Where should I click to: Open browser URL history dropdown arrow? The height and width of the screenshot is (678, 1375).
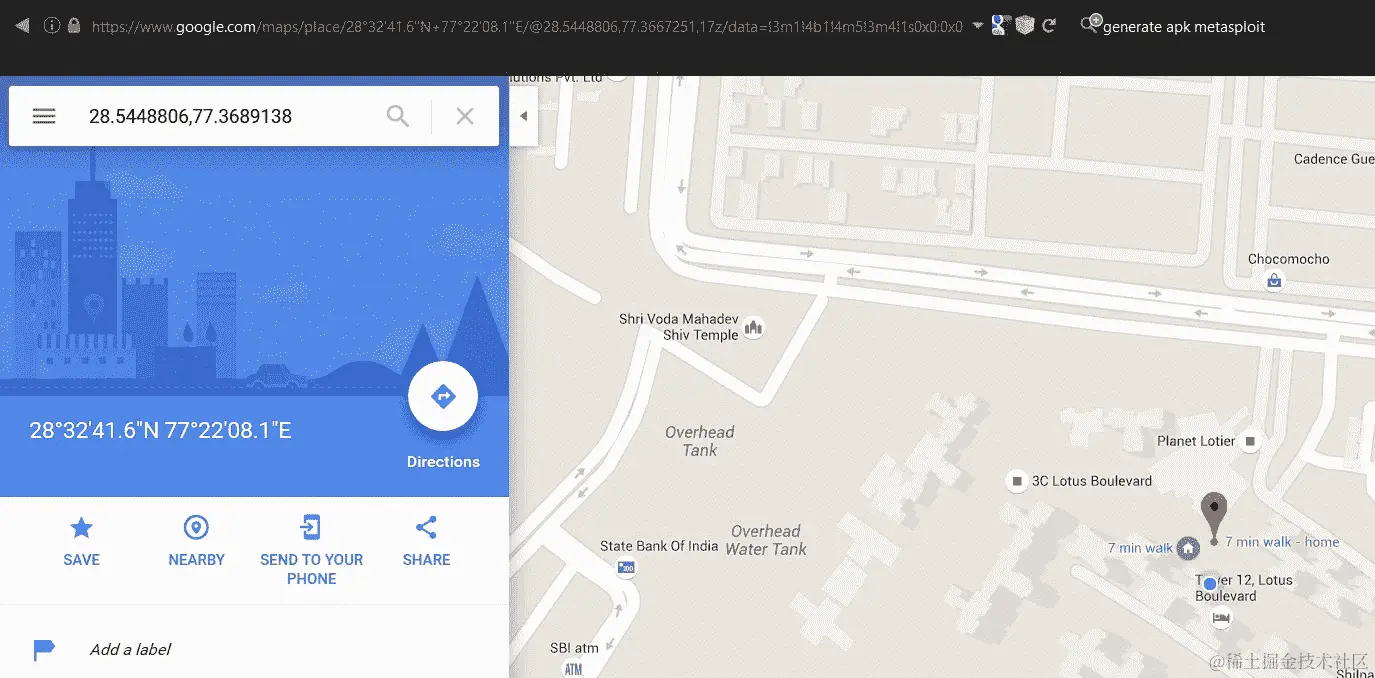click(x=977, y=27)
